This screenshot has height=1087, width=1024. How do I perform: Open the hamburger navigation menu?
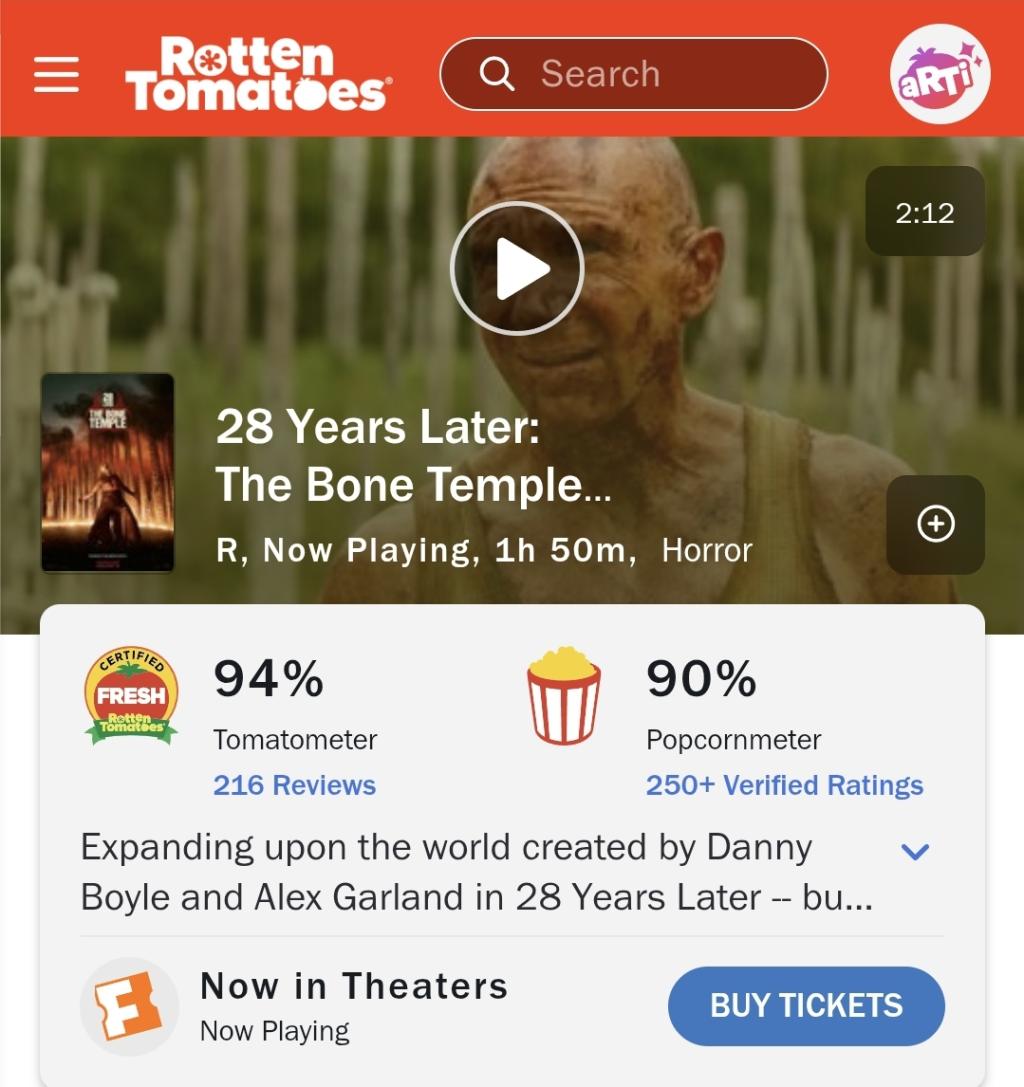pos(56,74)
